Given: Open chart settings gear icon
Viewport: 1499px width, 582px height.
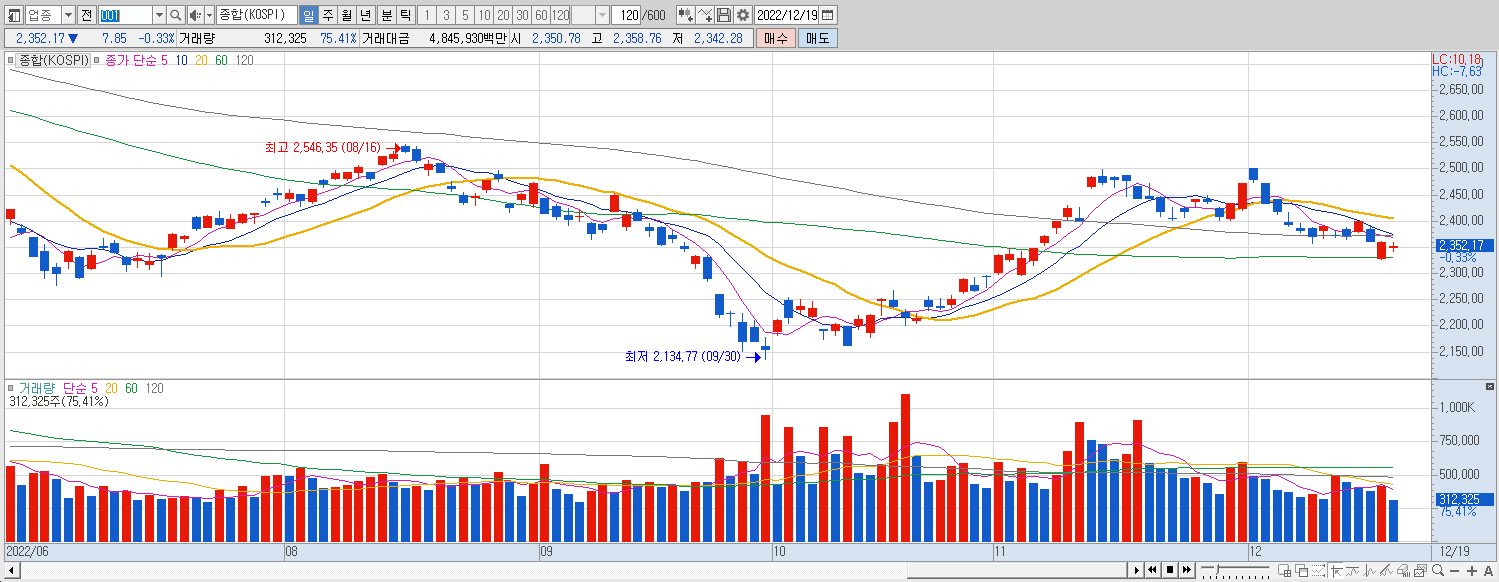Looking at the screenshot, I should pos(743,15).
